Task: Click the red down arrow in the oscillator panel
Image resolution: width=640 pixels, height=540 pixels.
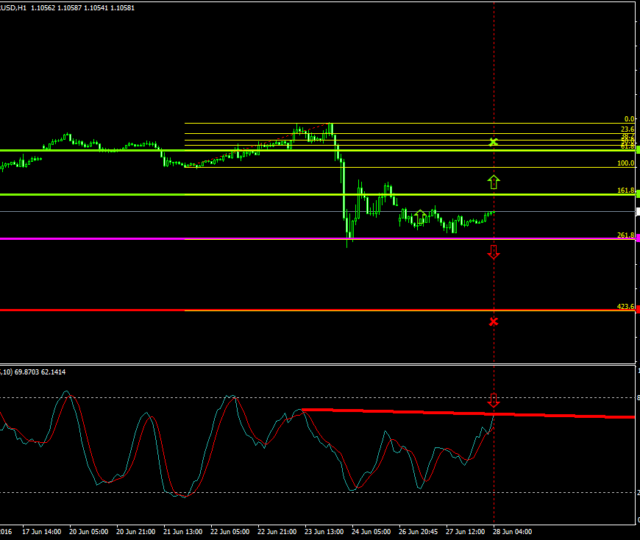Action: pos(493,401)
